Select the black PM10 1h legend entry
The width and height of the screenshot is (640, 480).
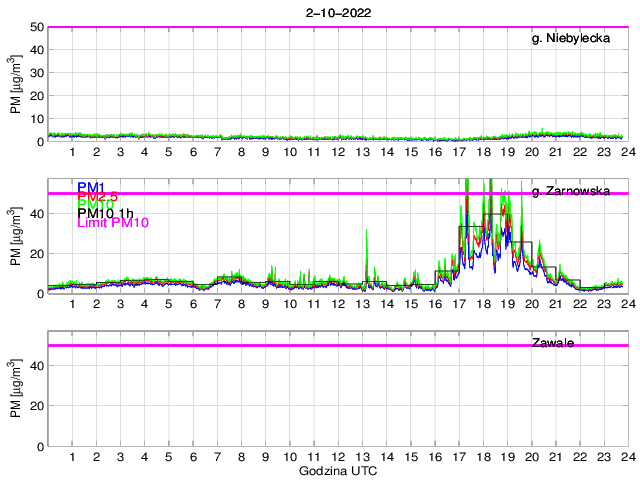tap(106, 213)
